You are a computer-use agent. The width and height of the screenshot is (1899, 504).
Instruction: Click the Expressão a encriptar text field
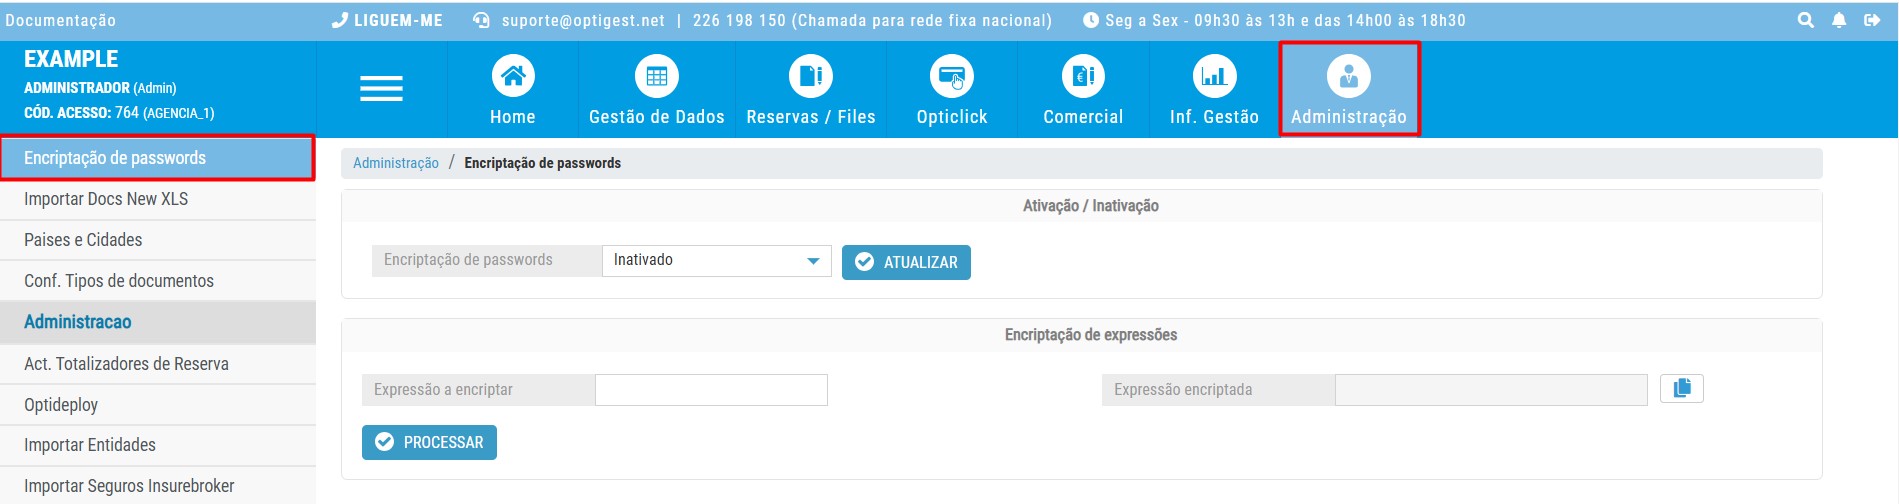click(x=711, y=390)
